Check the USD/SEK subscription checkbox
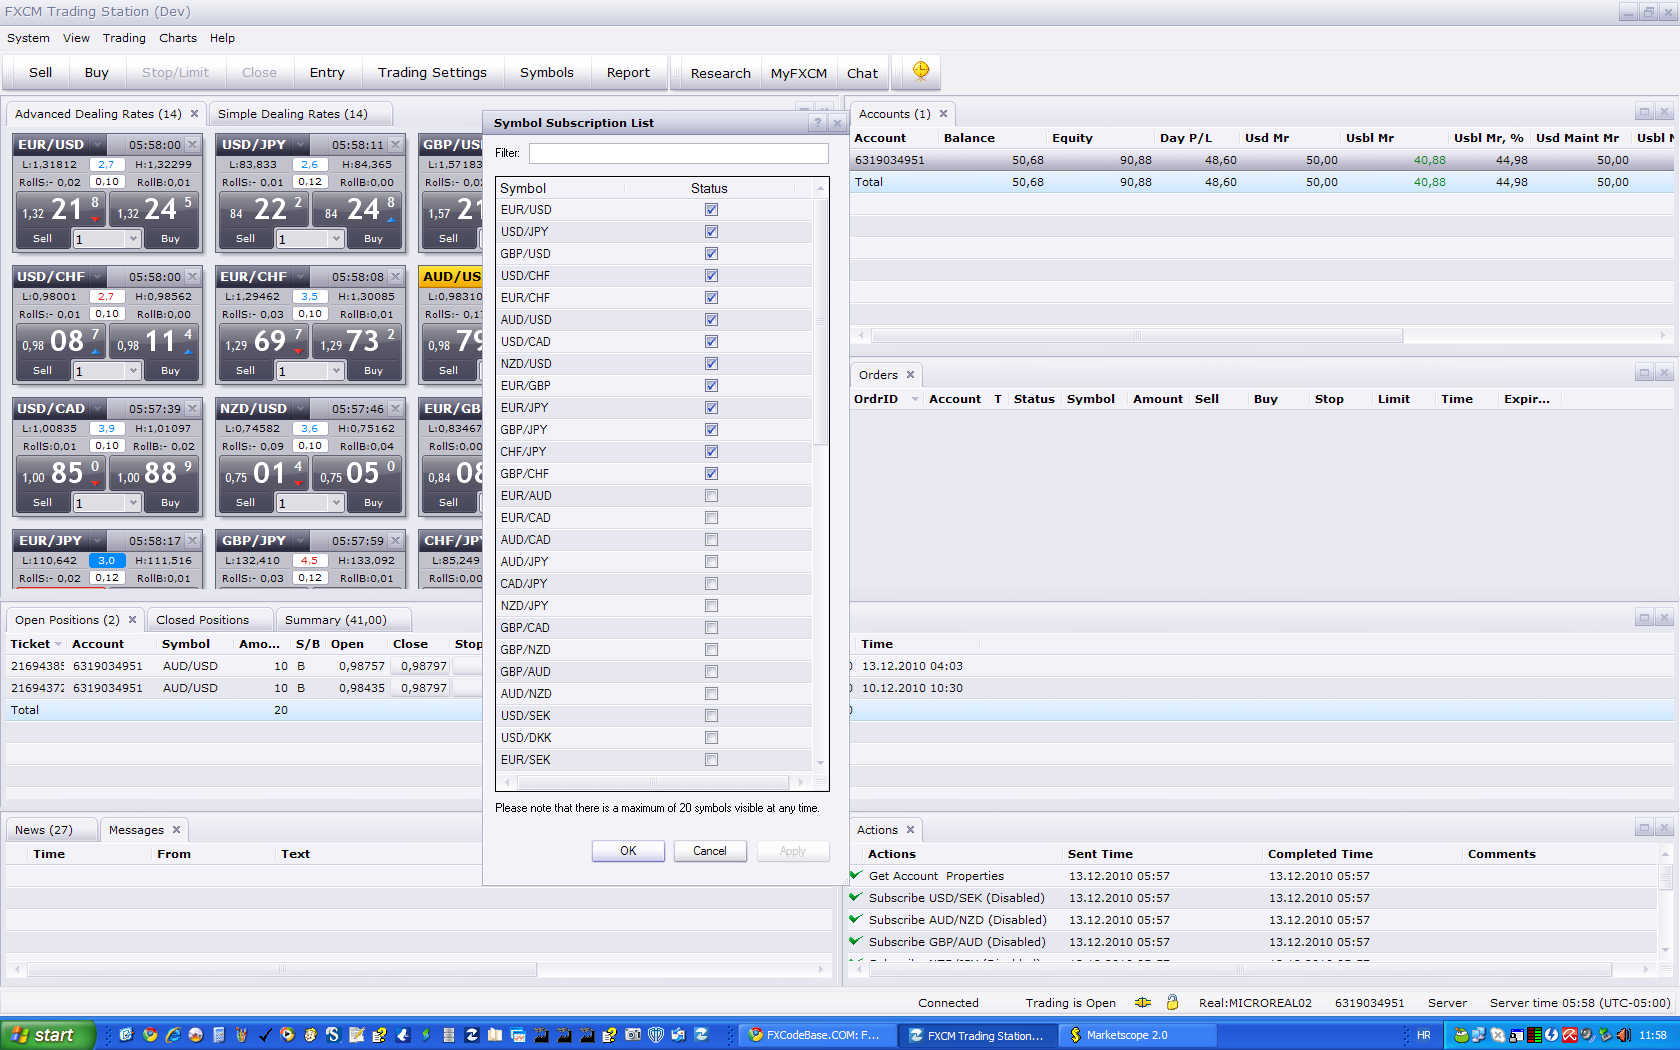The image size is (1680, 1050). [x=711, y=716]
